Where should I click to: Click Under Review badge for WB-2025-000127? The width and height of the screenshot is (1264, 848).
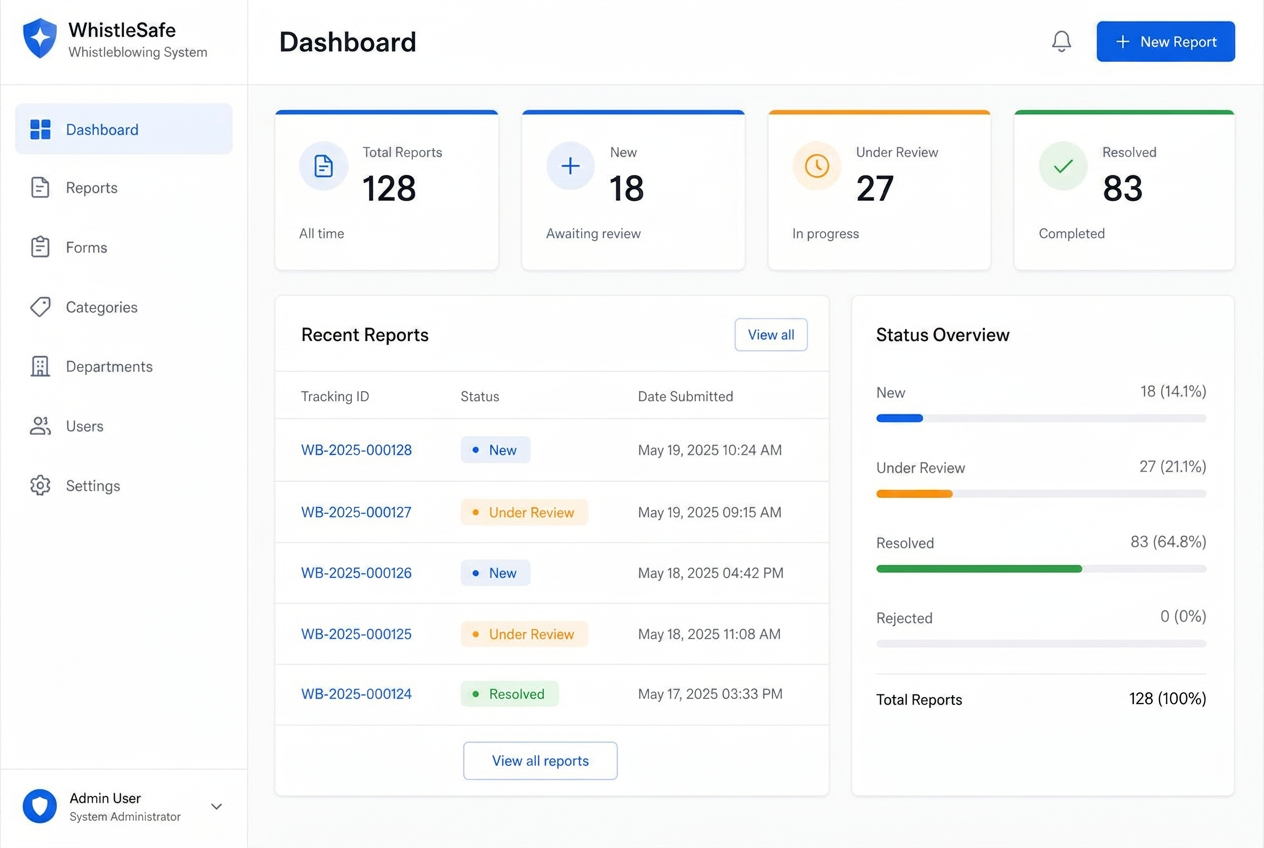[524, 512]
